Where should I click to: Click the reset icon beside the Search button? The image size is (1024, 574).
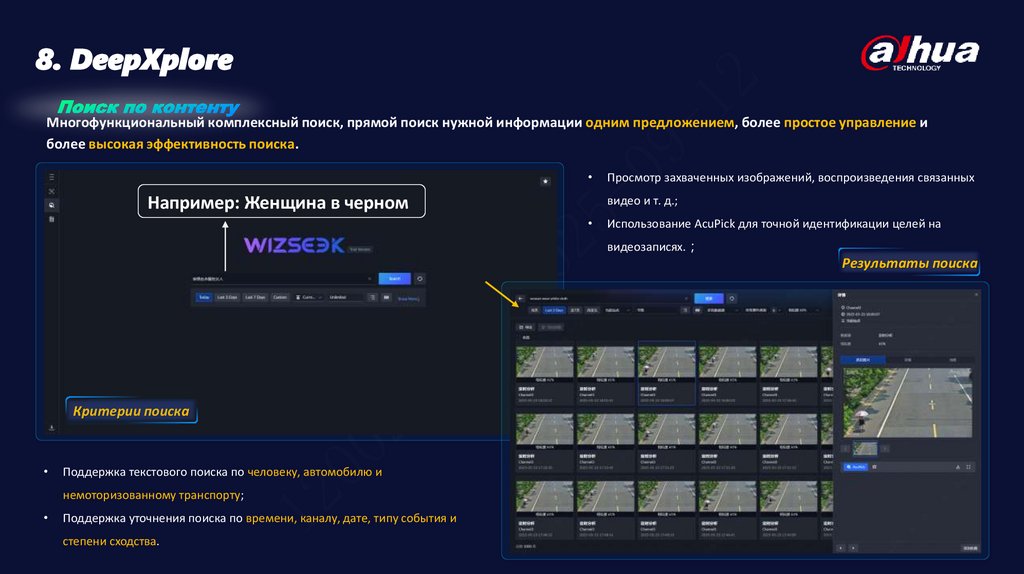point(420,279)
